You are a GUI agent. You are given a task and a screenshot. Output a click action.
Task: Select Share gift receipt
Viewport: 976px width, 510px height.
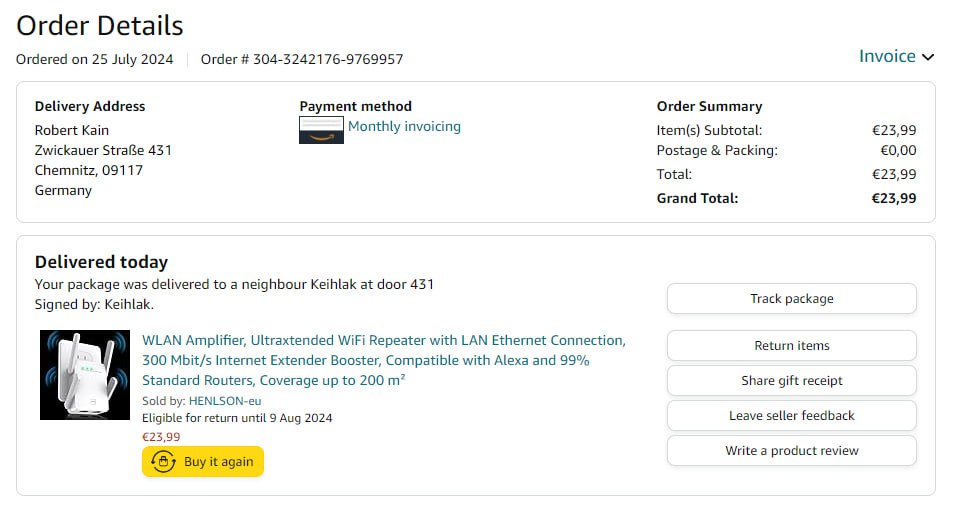pyautogui.click(x=791, y=380)
